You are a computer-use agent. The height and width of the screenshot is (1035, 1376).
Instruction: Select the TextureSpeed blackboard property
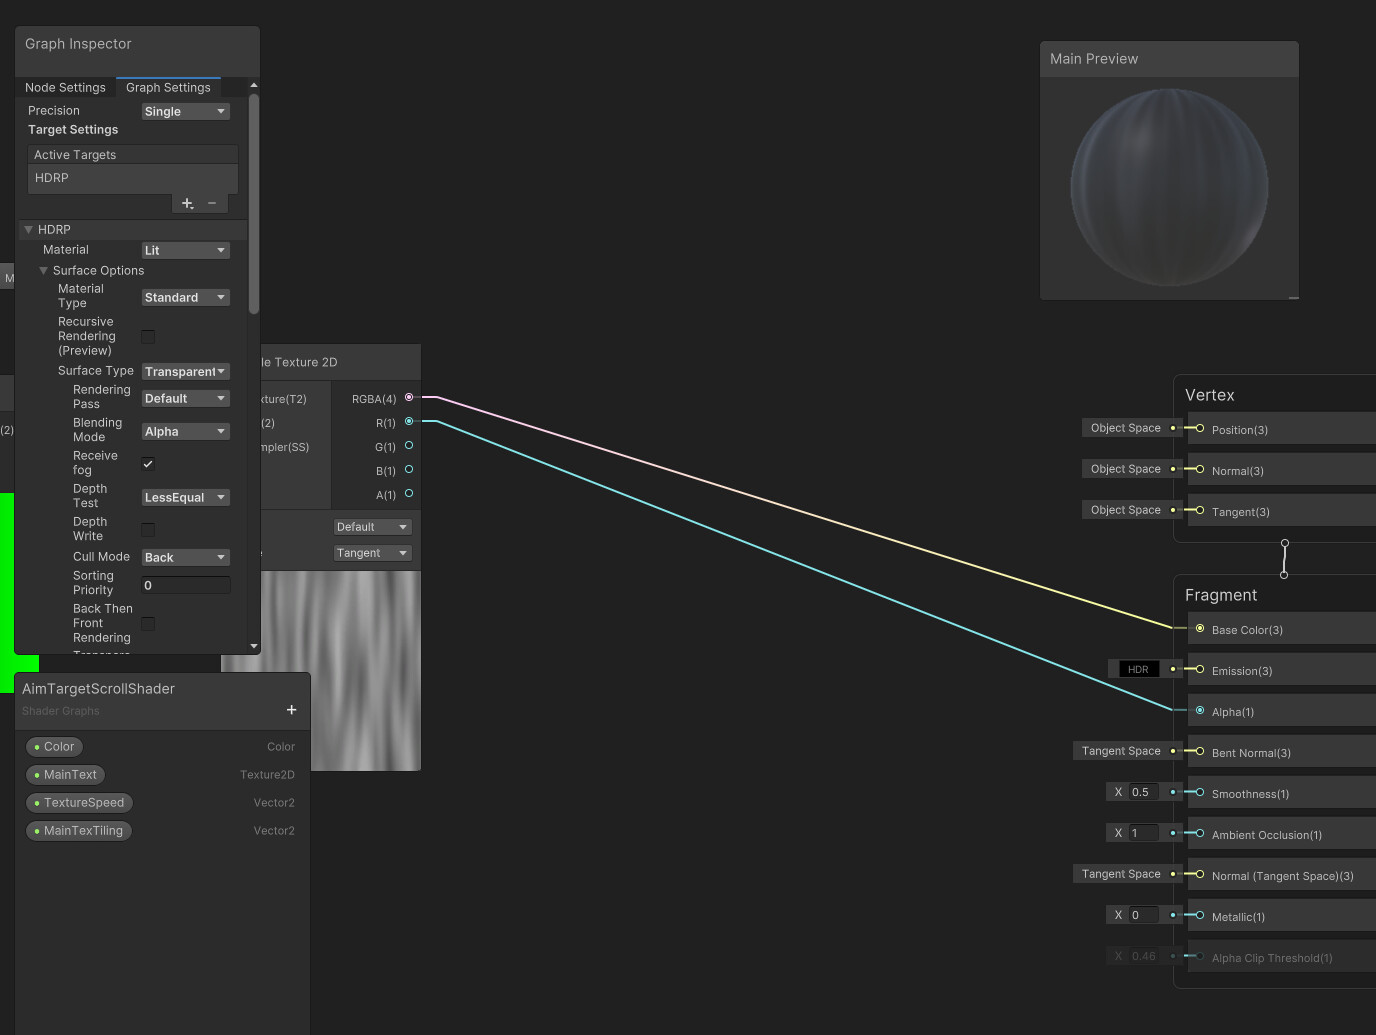click(x=79, y=803)
